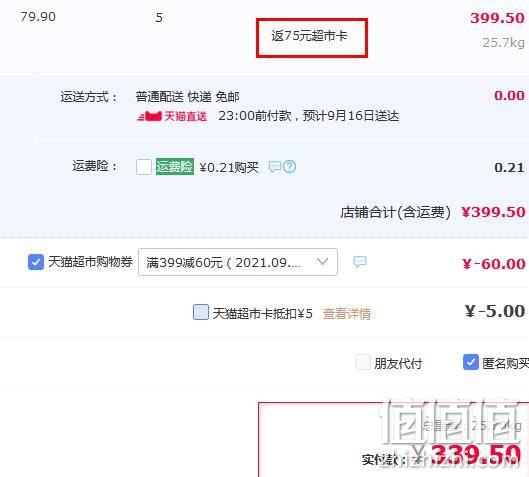Click the 普通配送 快递 免邮 shipping option

[188, 97]
